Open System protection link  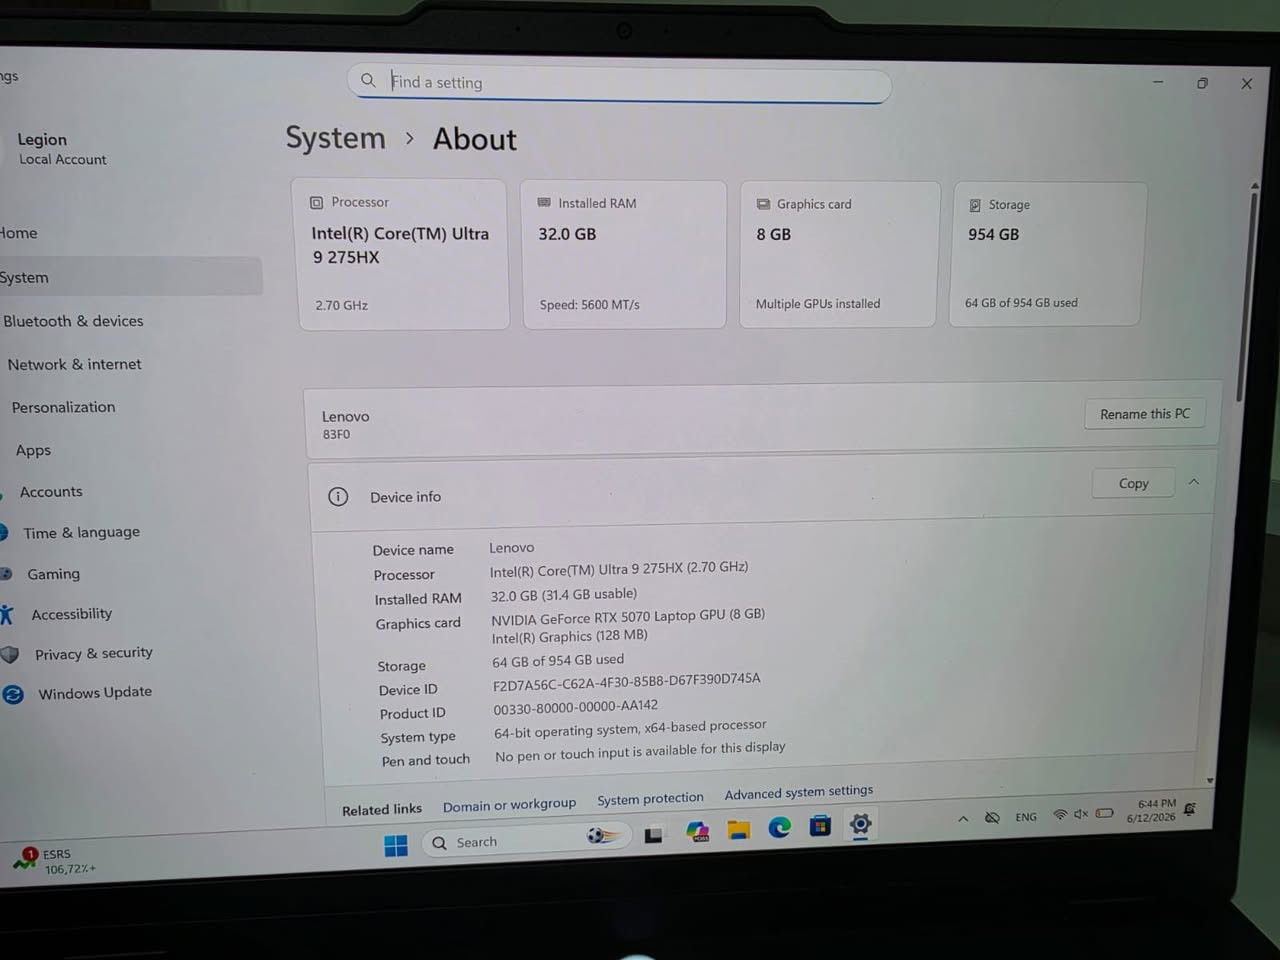click(x=650, y=799)
